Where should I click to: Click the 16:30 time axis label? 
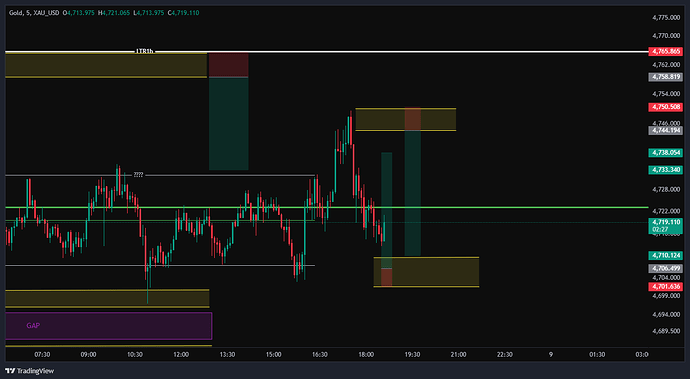tap(319, 354)
